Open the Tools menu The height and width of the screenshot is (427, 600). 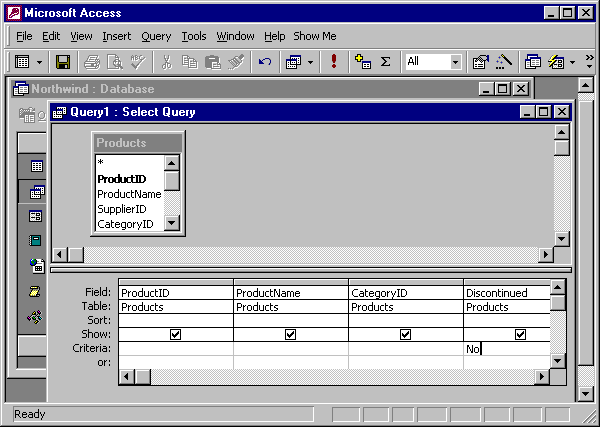tap(194, 36)
